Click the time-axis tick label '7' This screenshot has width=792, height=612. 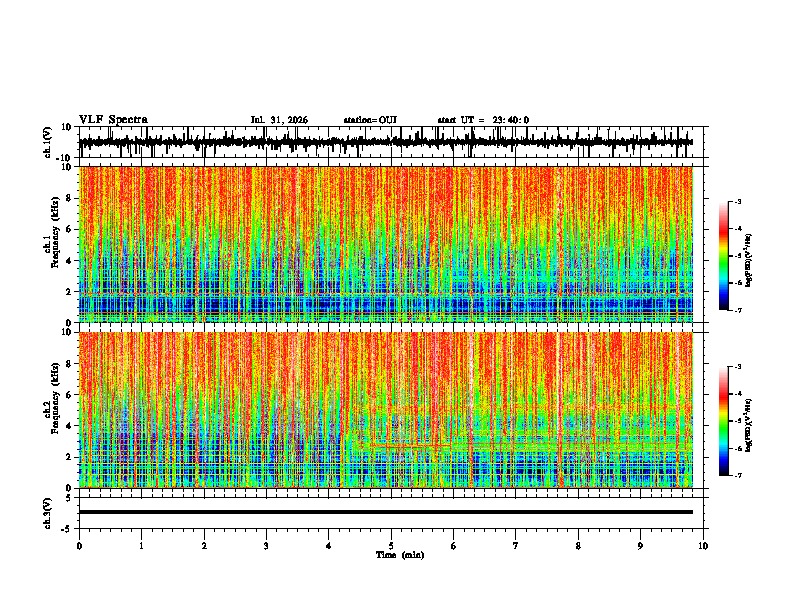[516, 546]
